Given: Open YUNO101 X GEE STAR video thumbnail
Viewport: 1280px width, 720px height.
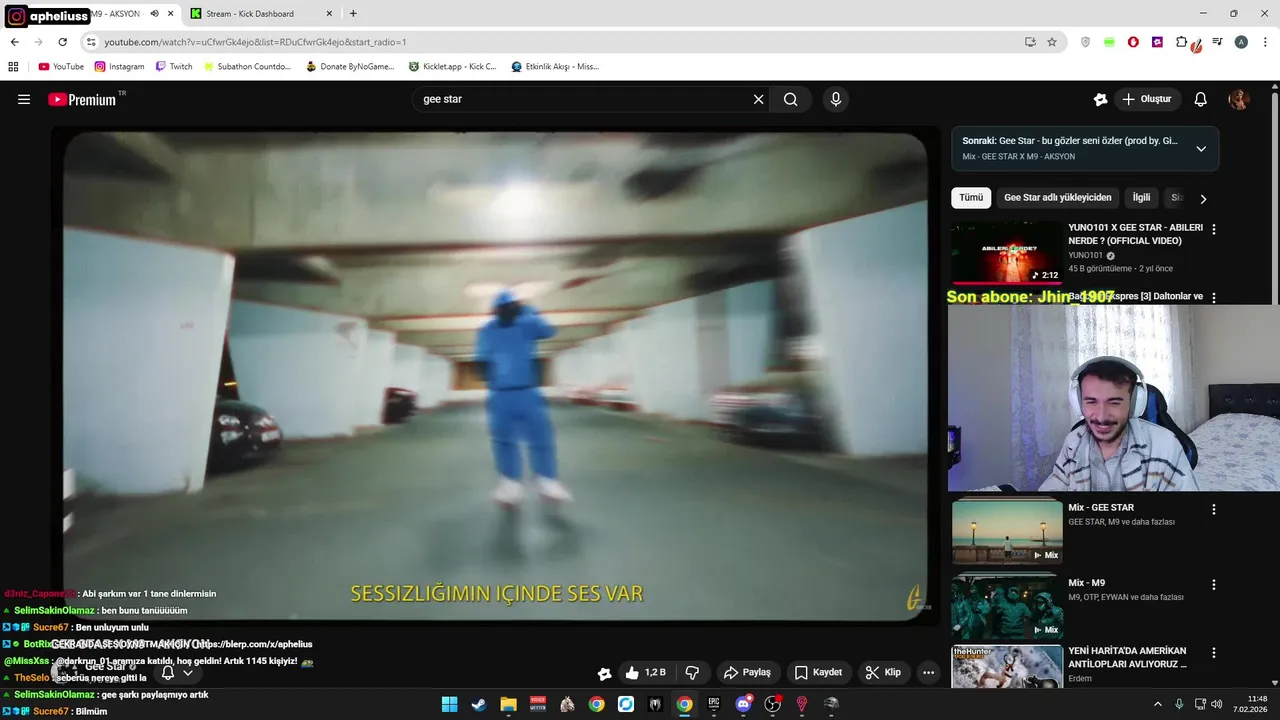Looking at the screenshot, I should [1007, 253].
